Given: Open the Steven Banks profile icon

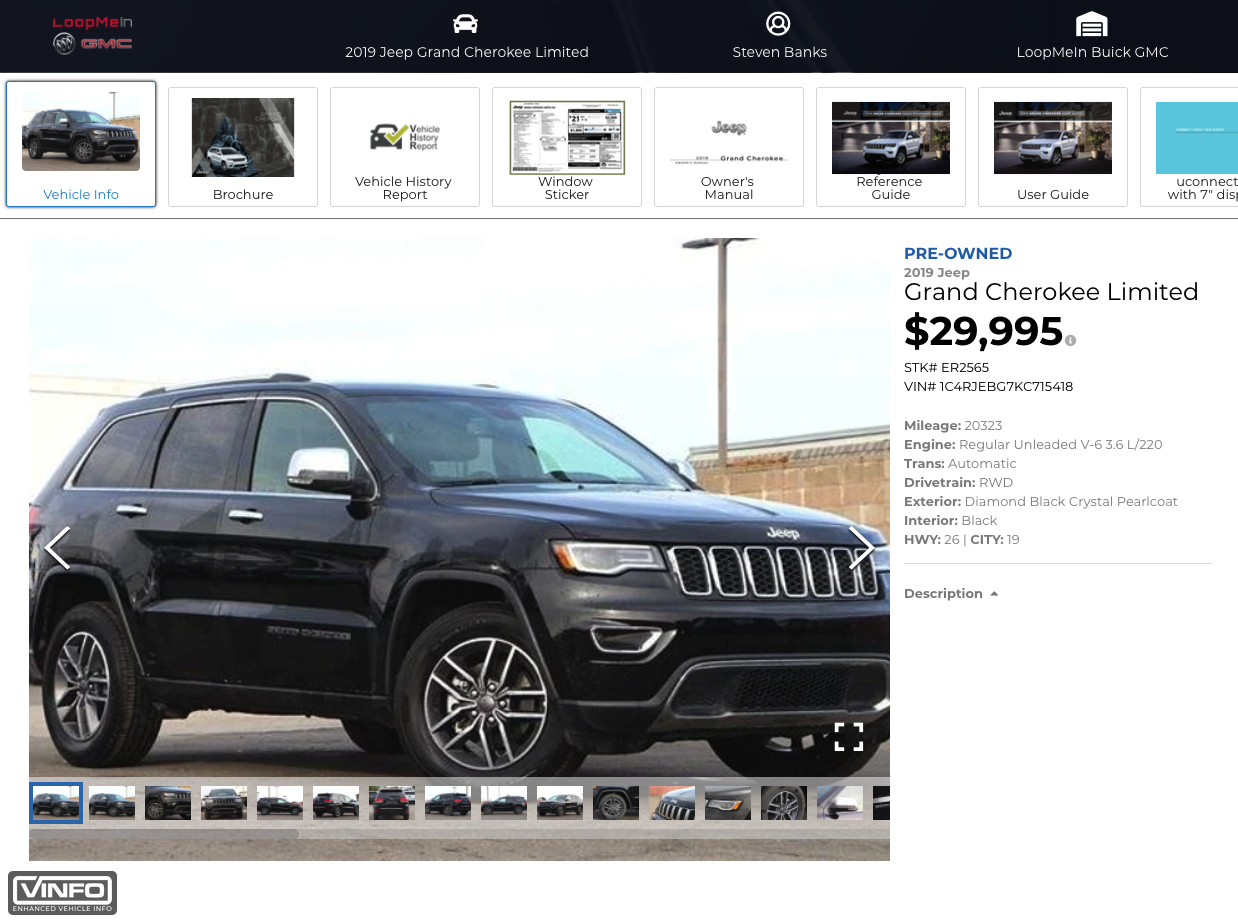Looking at the screenshot, I should [778, 24].
